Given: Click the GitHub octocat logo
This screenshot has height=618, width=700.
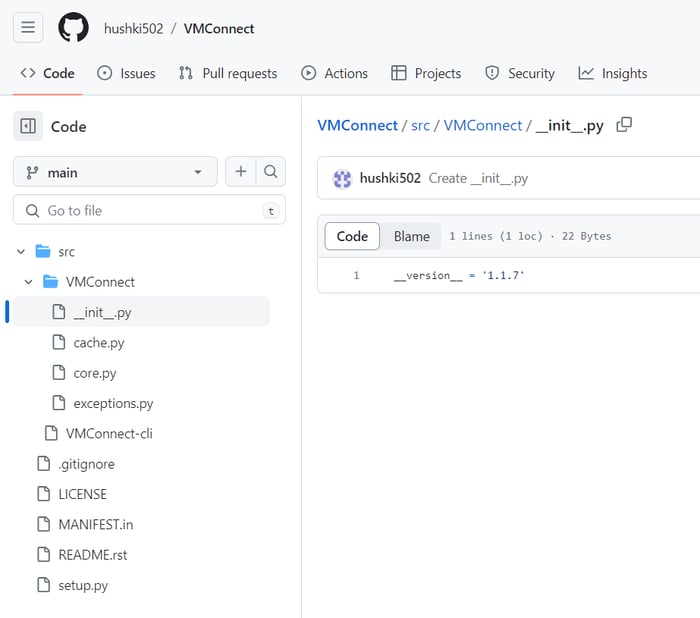Looking at the screenshot, I should click(73, 28).
